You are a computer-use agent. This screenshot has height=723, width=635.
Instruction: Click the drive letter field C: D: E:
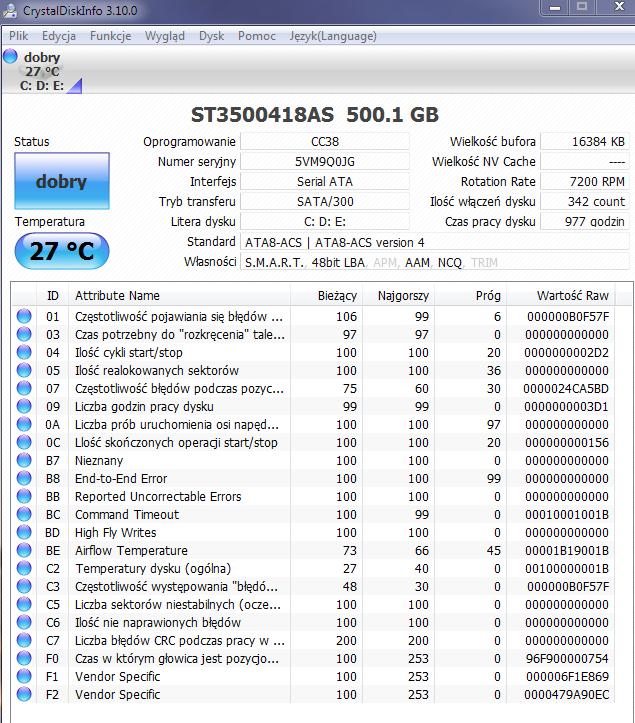click(325, 222)
